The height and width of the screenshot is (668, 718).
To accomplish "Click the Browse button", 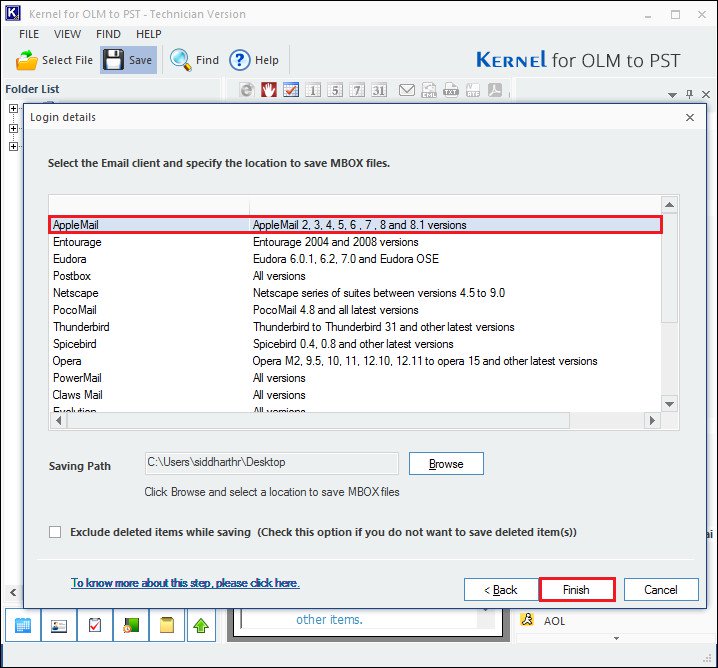I will click(446, 464).
